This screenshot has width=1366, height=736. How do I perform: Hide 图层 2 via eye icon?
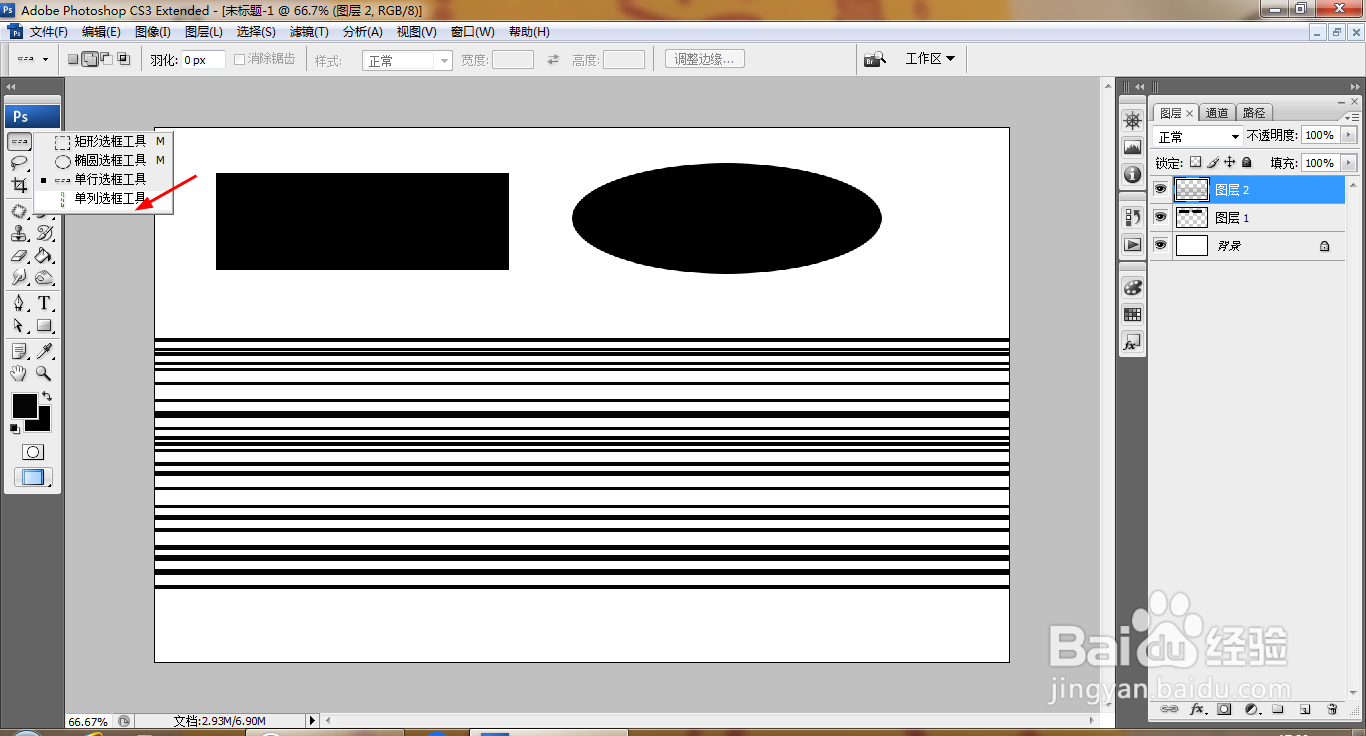(1161, 189)
